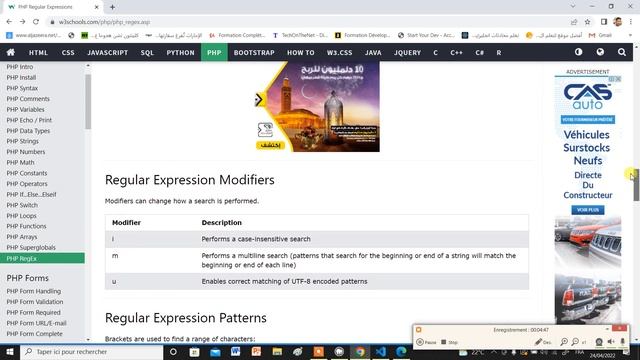640x360 pixels.
Task: Toggle dark mode contrast icon
Action: [x=578, y=52]
